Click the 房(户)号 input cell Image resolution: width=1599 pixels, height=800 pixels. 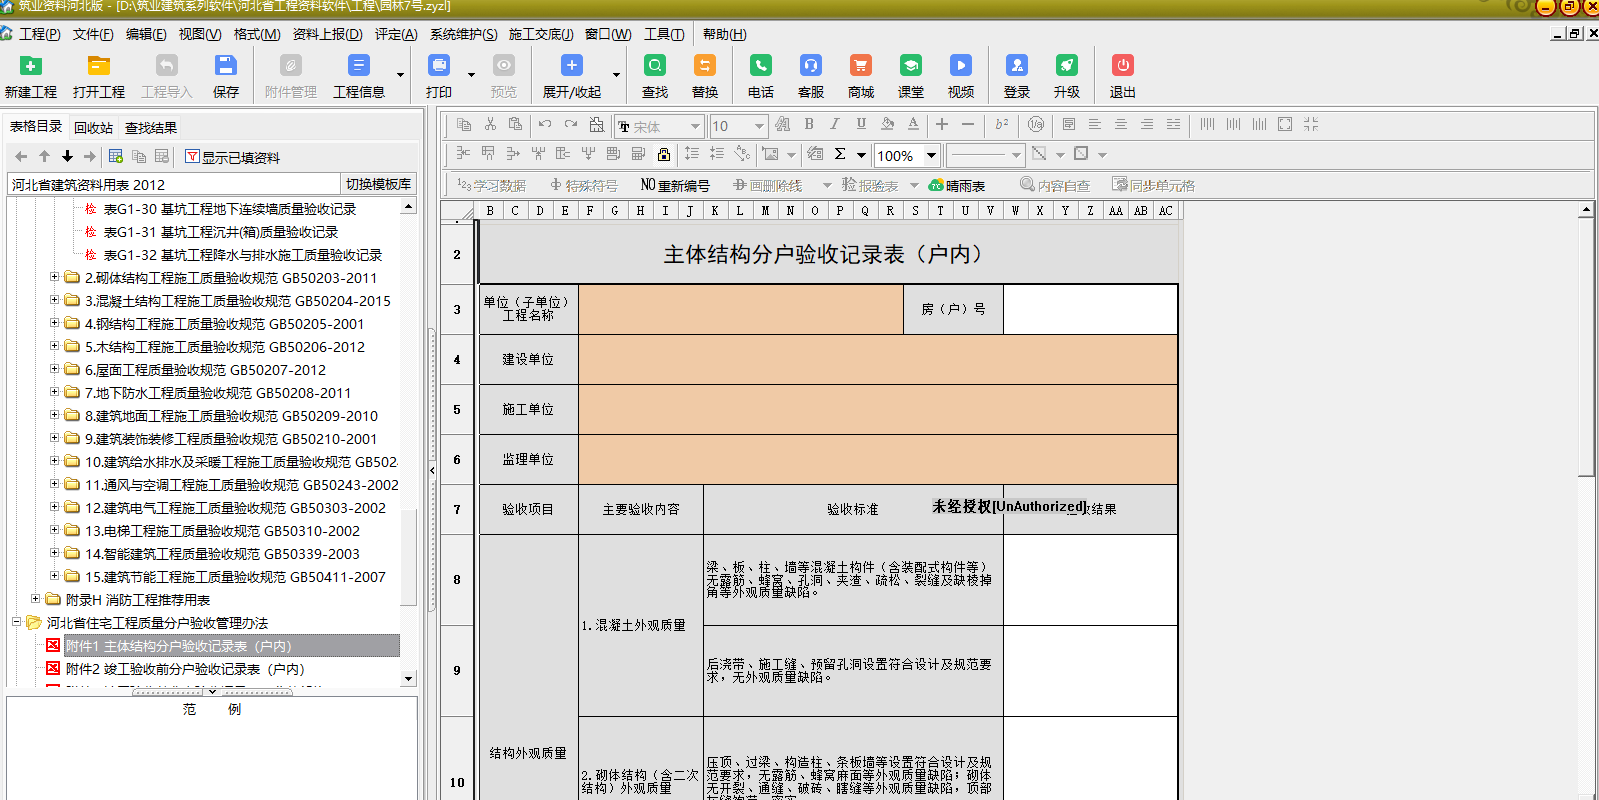click(x=1090, y=309)
